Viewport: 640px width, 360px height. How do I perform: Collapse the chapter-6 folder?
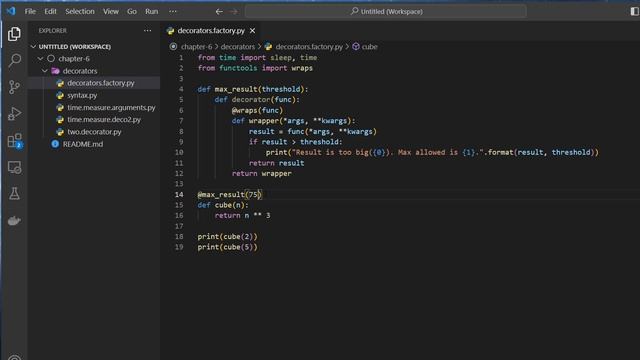[40, 59]
